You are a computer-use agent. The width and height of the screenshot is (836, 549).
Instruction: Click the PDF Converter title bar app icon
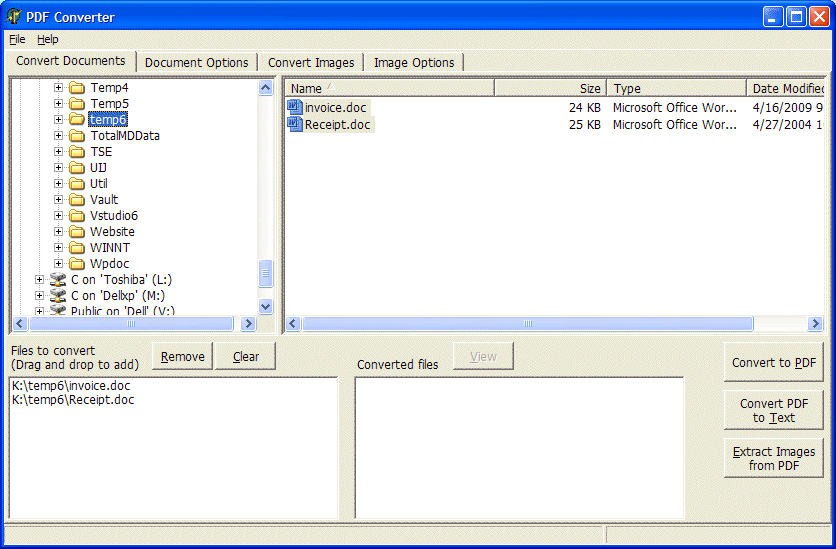coord(13,17)
